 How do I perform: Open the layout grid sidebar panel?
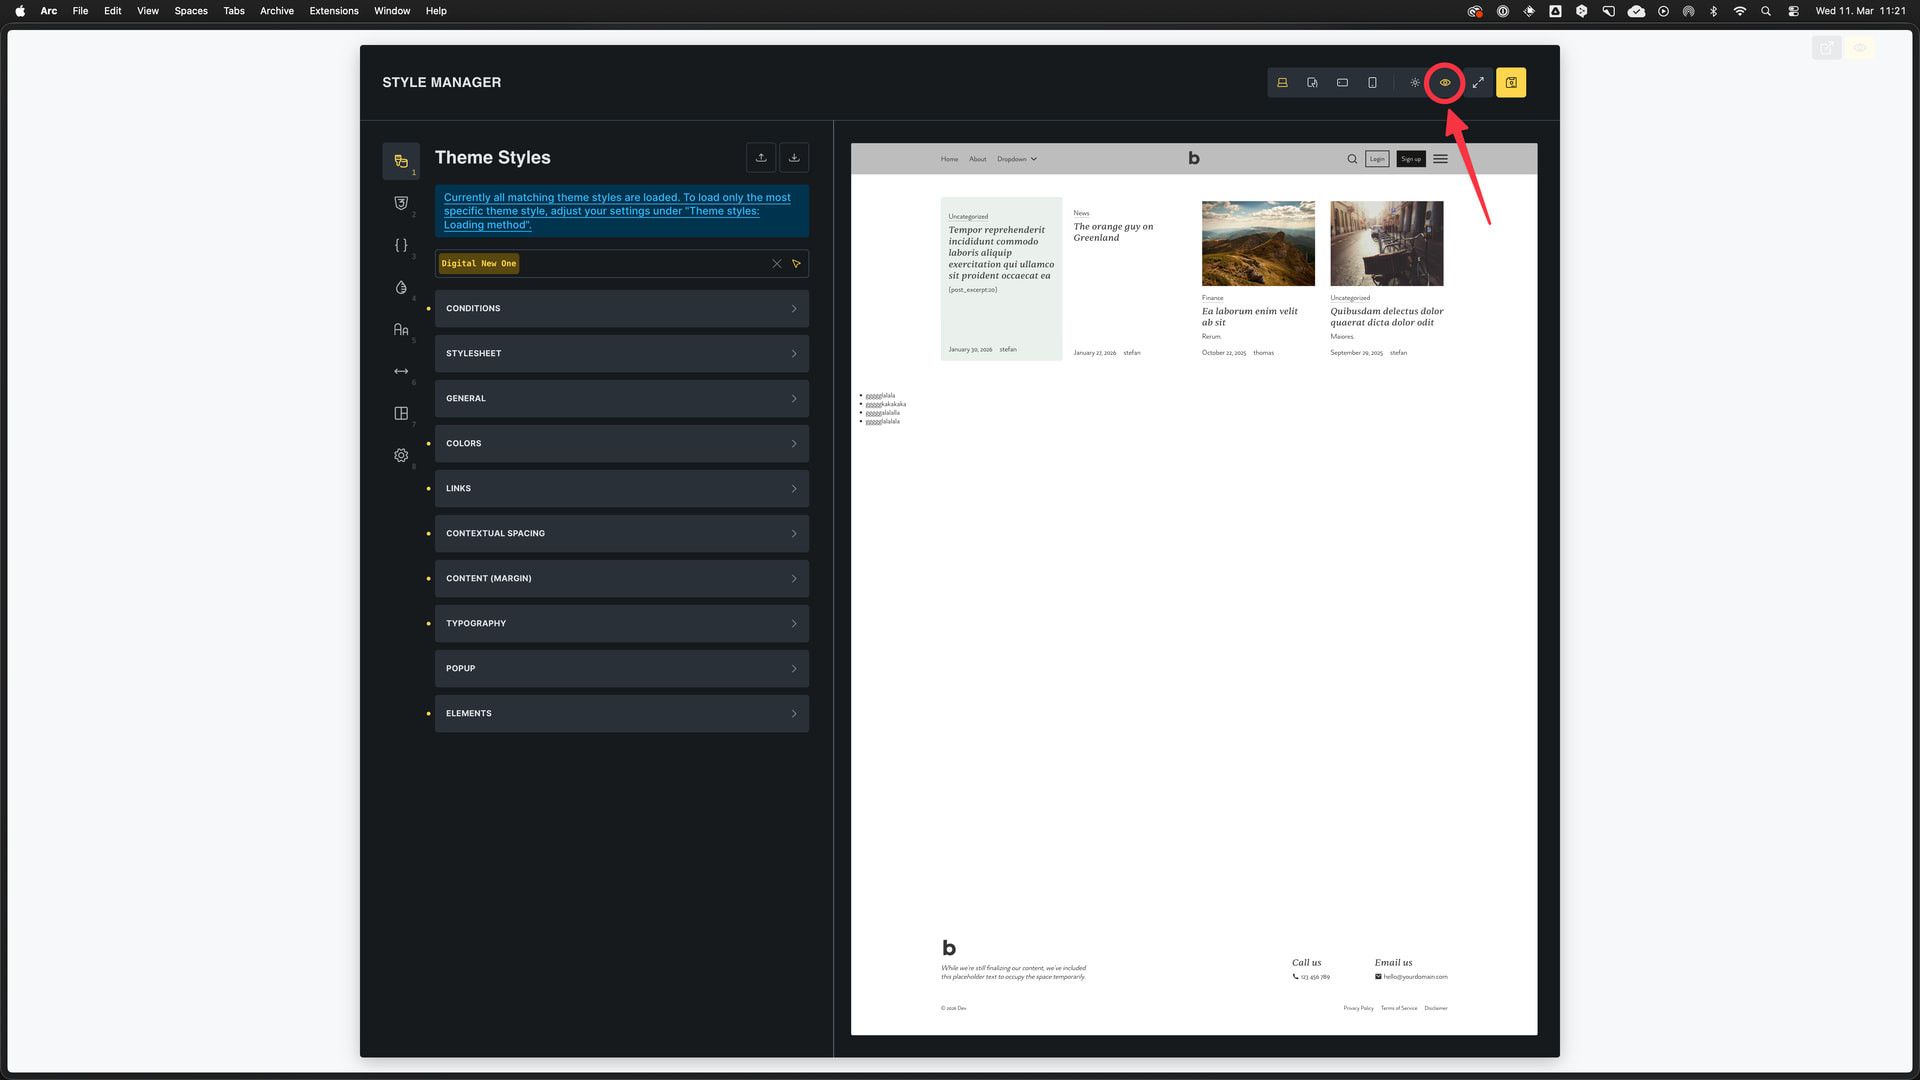coord(401,413)
